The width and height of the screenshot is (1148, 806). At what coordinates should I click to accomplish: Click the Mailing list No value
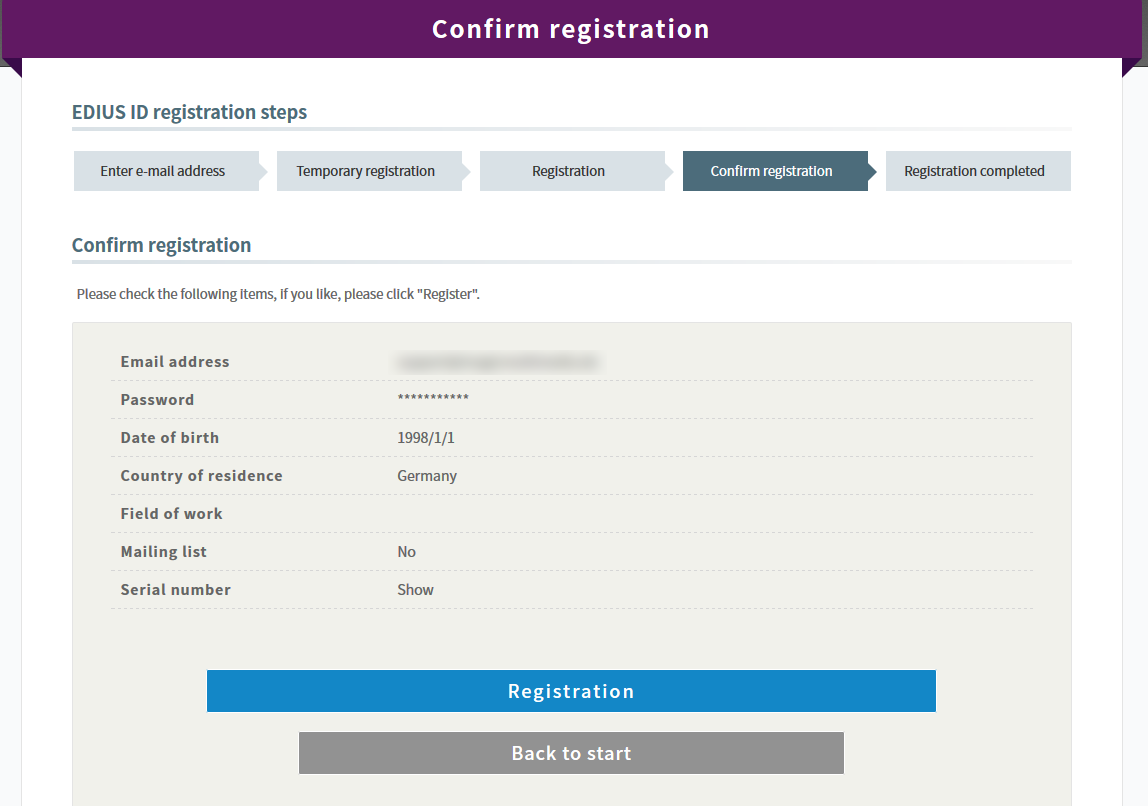(x=406, y=552)
